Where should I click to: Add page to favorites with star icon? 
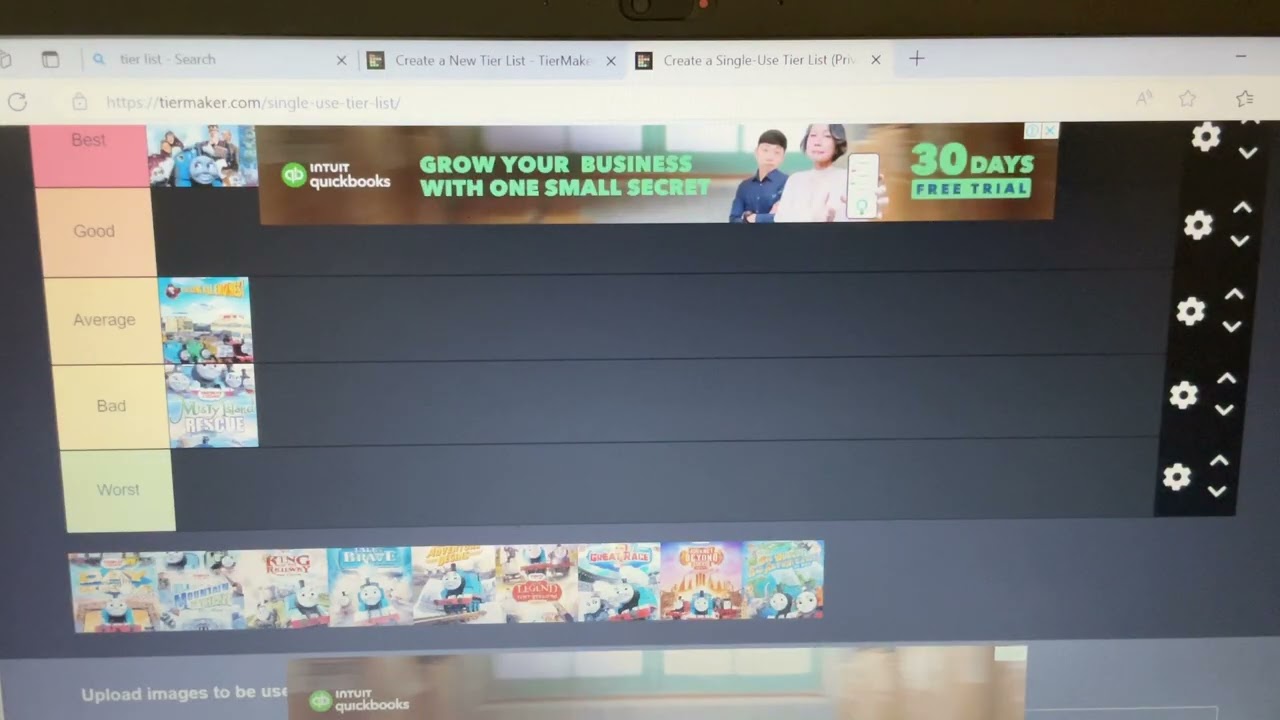click(x=1187, y=98)
